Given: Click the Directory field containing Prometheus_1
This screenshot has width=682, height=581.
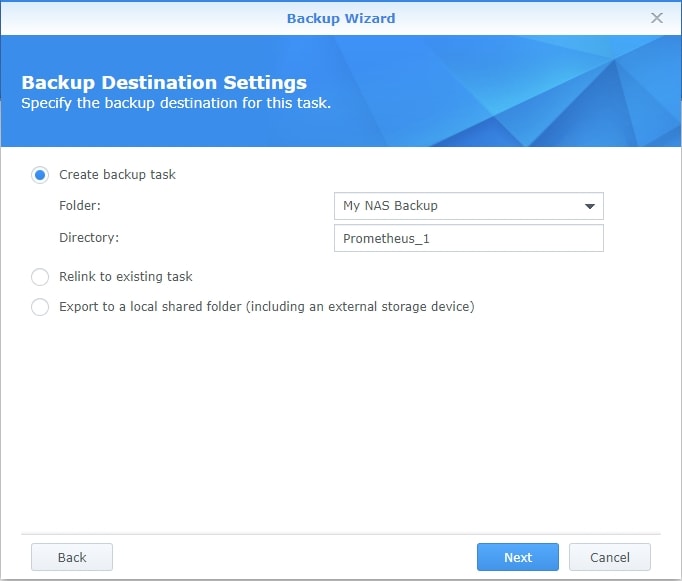Looking at the screenshot, I should coord(468,238).
